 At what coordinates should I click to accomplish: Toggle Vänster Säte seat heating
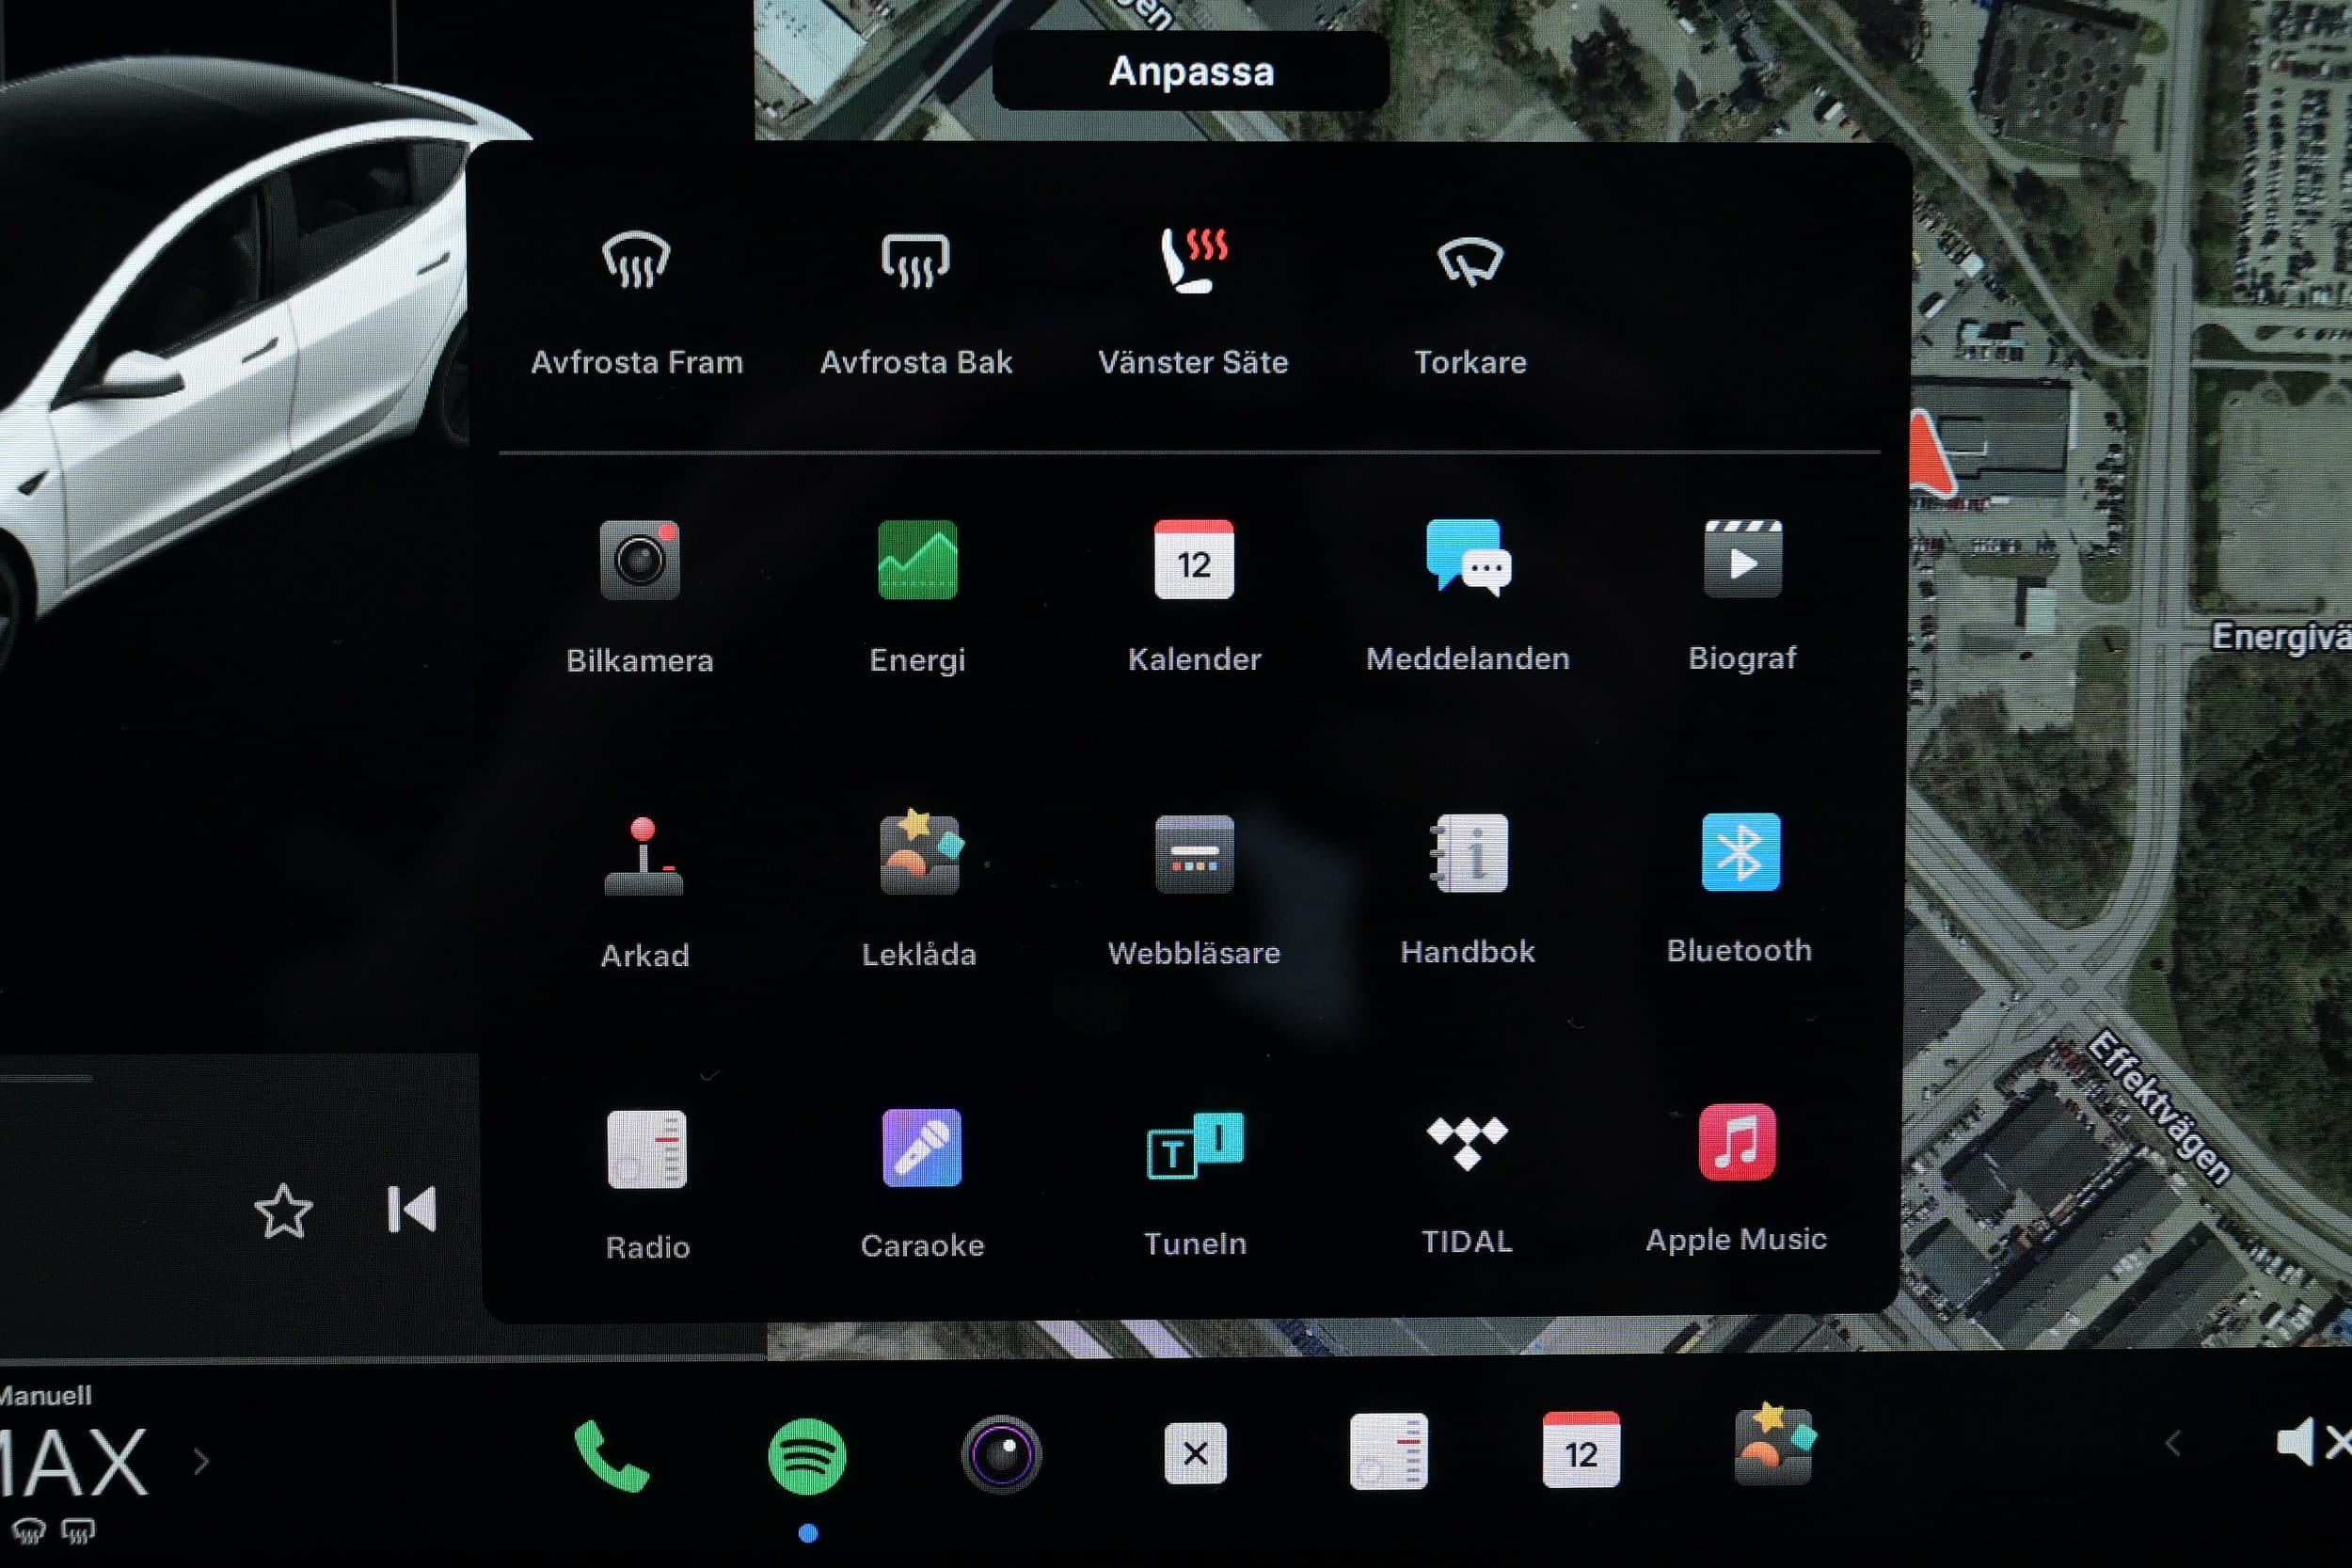coord(1193,261)
